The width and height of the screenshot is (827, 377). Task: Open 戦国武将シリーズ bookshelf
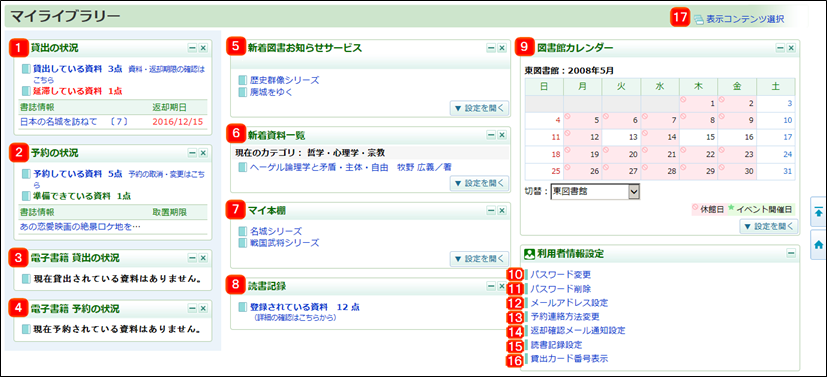click(285, 243)
